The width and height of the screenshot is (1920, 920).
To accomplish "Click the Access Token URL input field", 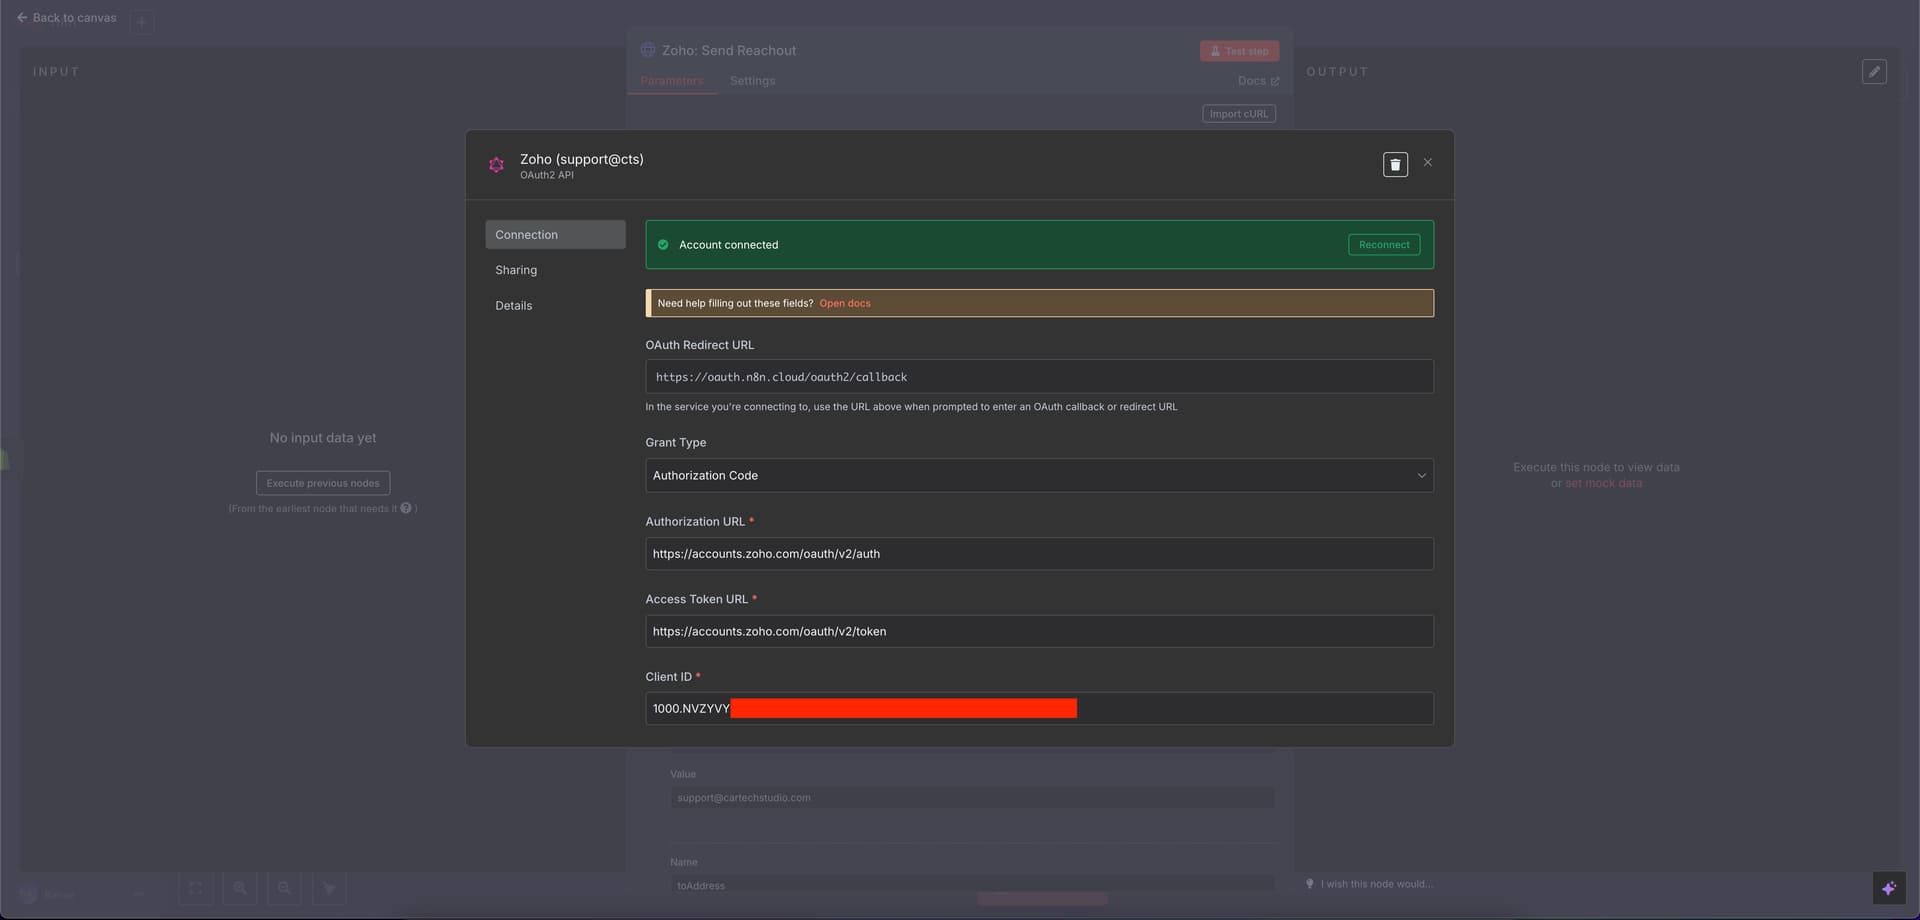I will [x=1039, y=631].
